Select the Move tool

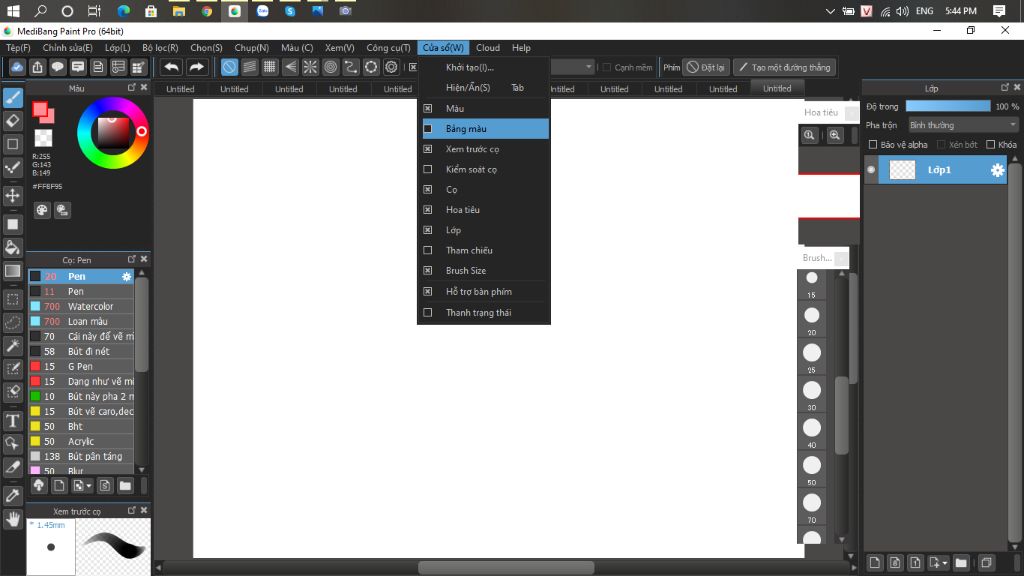[x=12, y=195]
